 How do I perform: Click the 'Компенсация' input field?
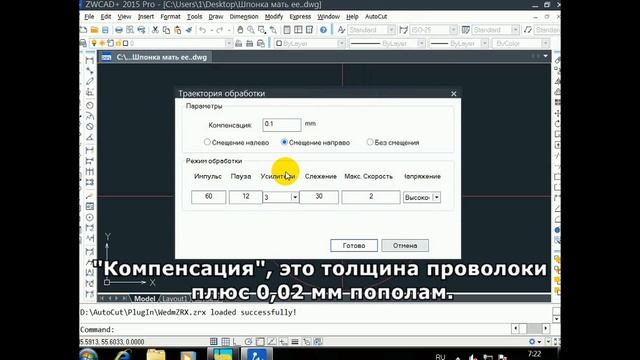click(x=282, y=124)
